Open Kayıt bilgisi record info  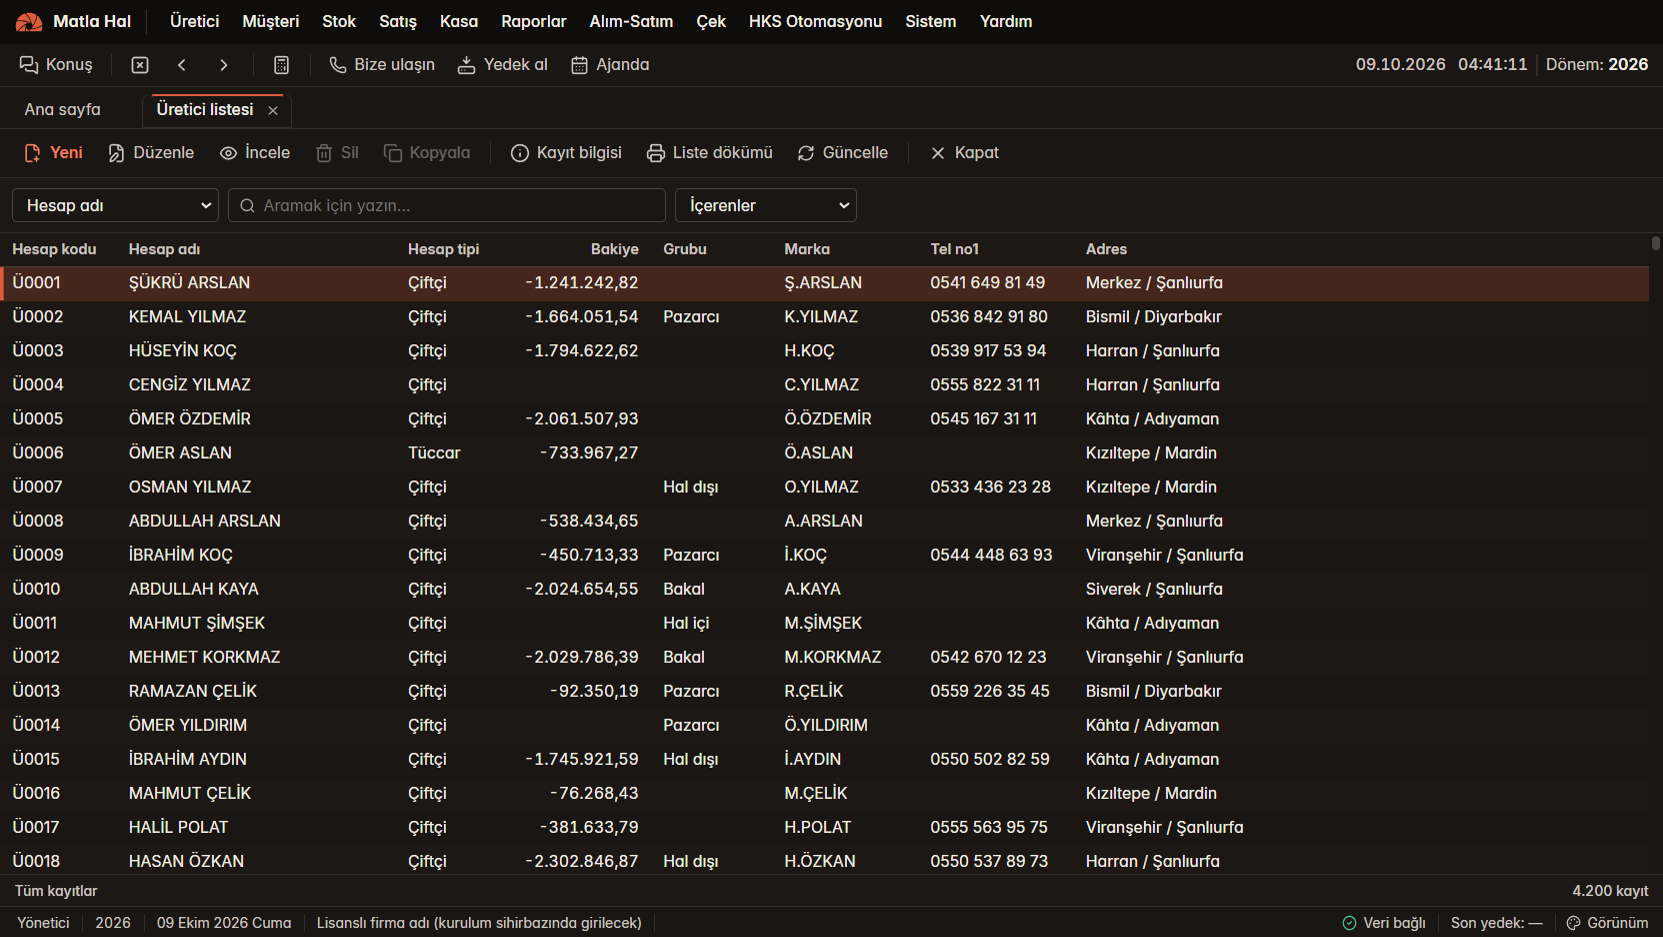tap(566, 153)
